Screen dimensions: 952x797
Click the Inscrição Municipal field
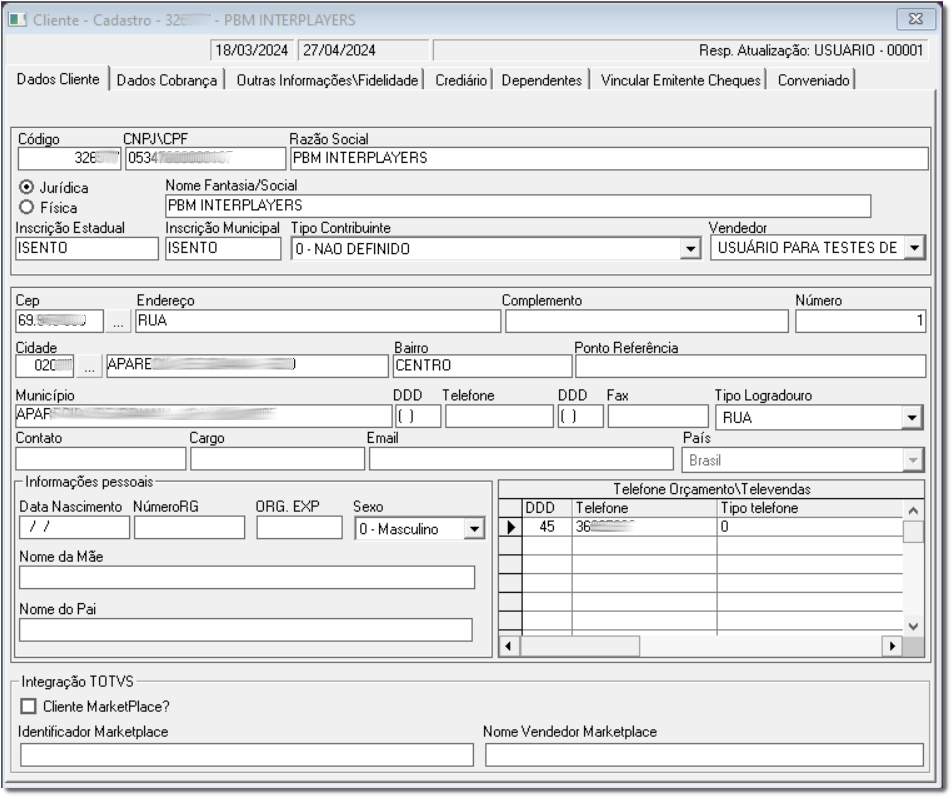coord(223,248)
